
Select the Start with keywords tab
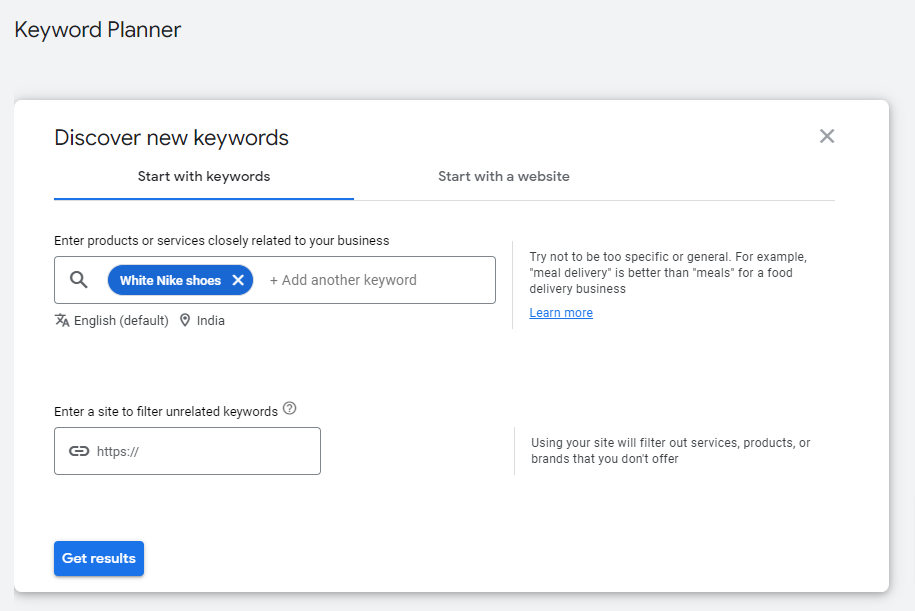204,176
